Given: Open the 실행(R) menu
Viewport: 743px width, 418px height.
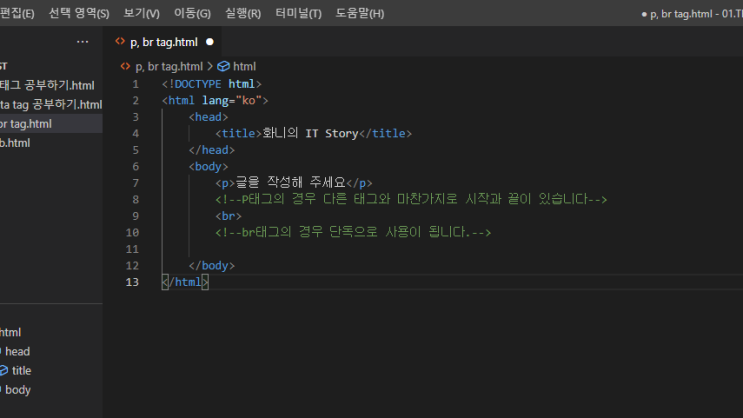Looking at the screenshot, I should pyautogui.click(x=243, y=13).
